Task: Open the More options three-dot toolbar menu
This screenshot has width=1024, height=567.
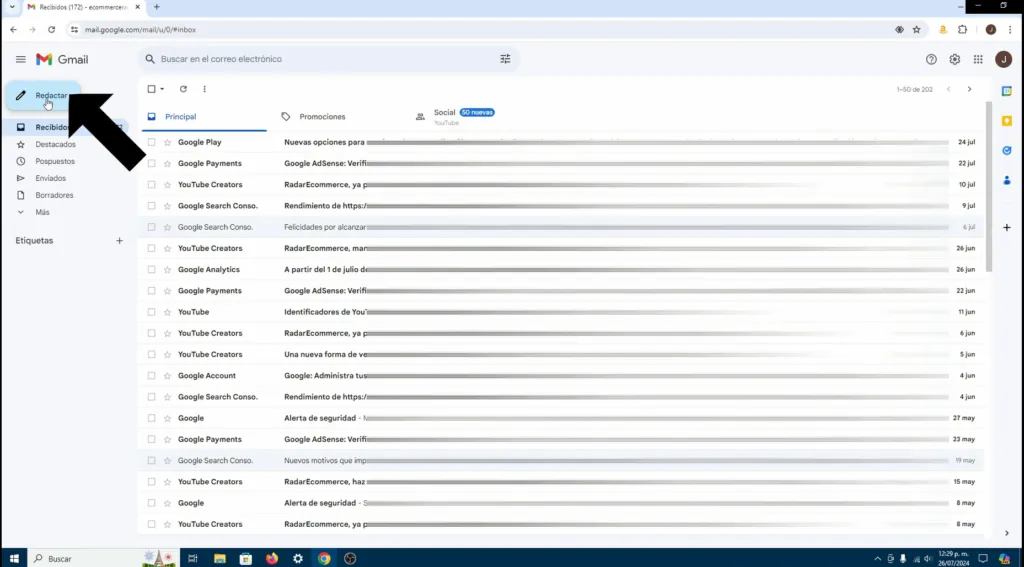Action: [x=204, y=89]
